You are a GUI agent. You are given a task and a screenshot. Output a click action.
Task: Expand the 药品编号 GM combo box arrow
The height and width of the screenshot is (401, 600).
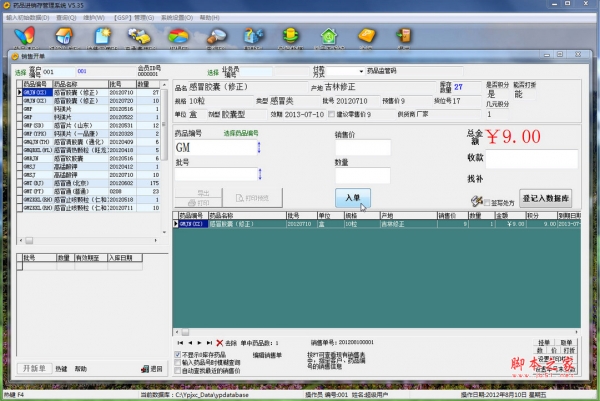[259, 148]
